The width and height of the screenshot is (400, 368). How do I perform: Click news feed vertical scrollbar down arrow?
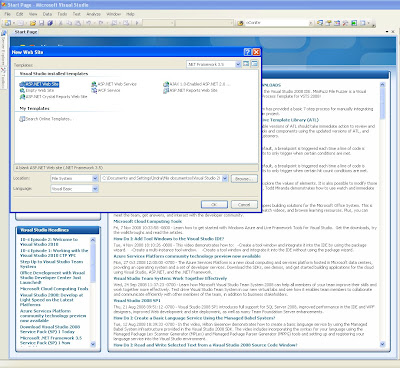tap(382, 344)
